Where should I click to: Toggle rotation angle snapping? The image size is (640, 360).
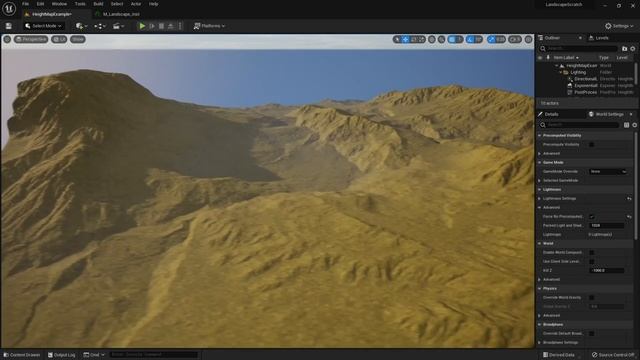point(470,39)
